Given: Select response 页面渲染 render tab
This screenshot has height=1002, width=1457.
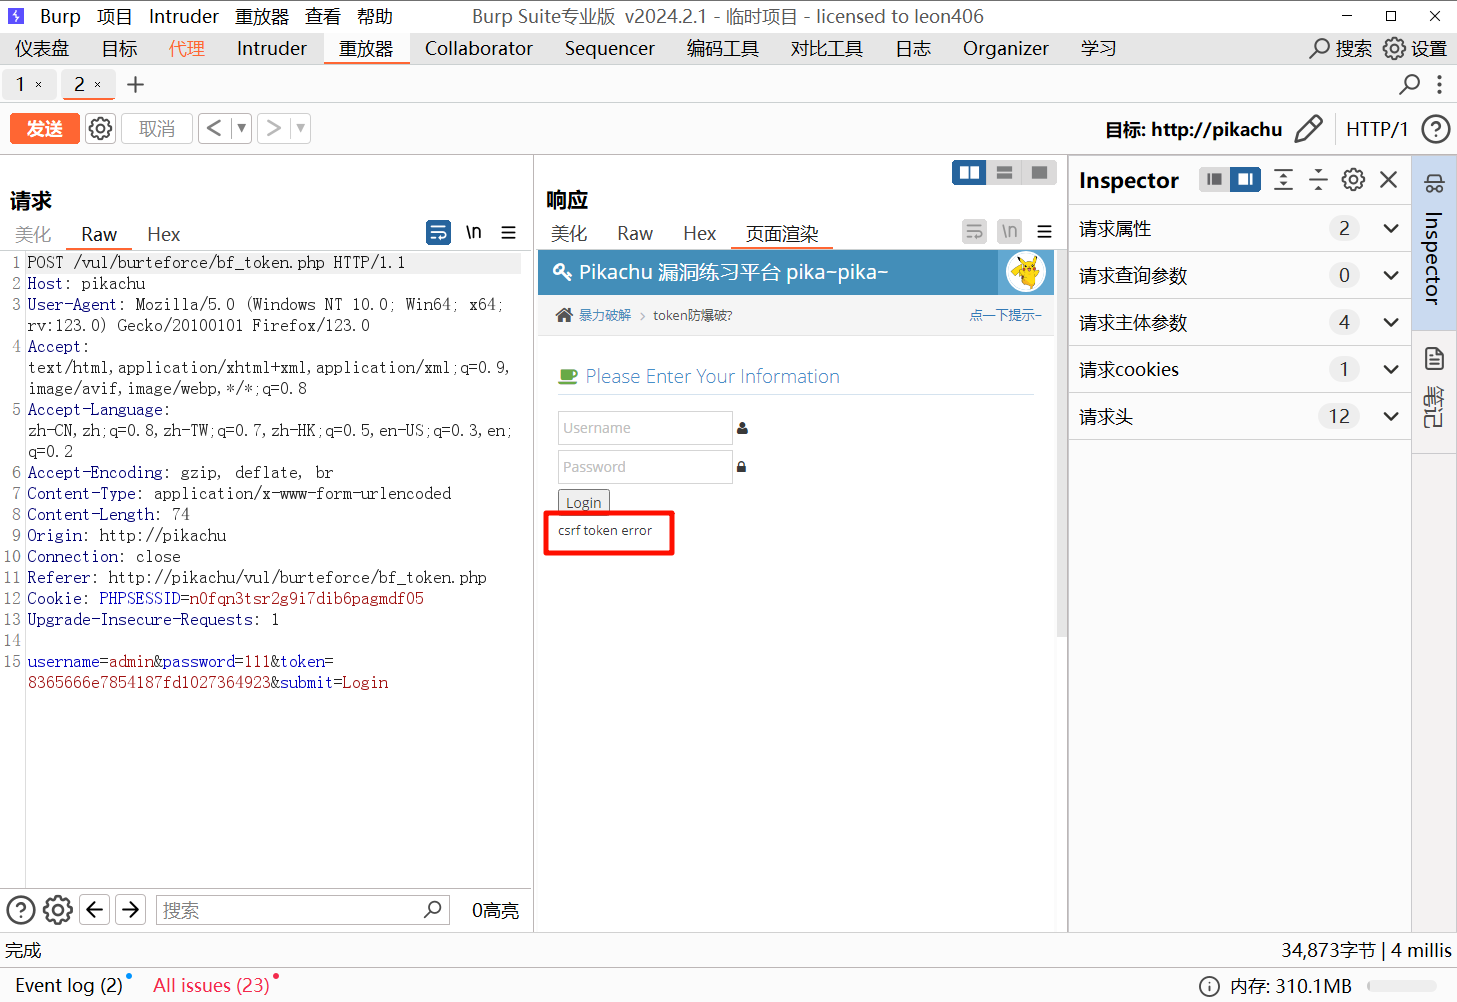Looking at the screenshot, I should point(782,233).
